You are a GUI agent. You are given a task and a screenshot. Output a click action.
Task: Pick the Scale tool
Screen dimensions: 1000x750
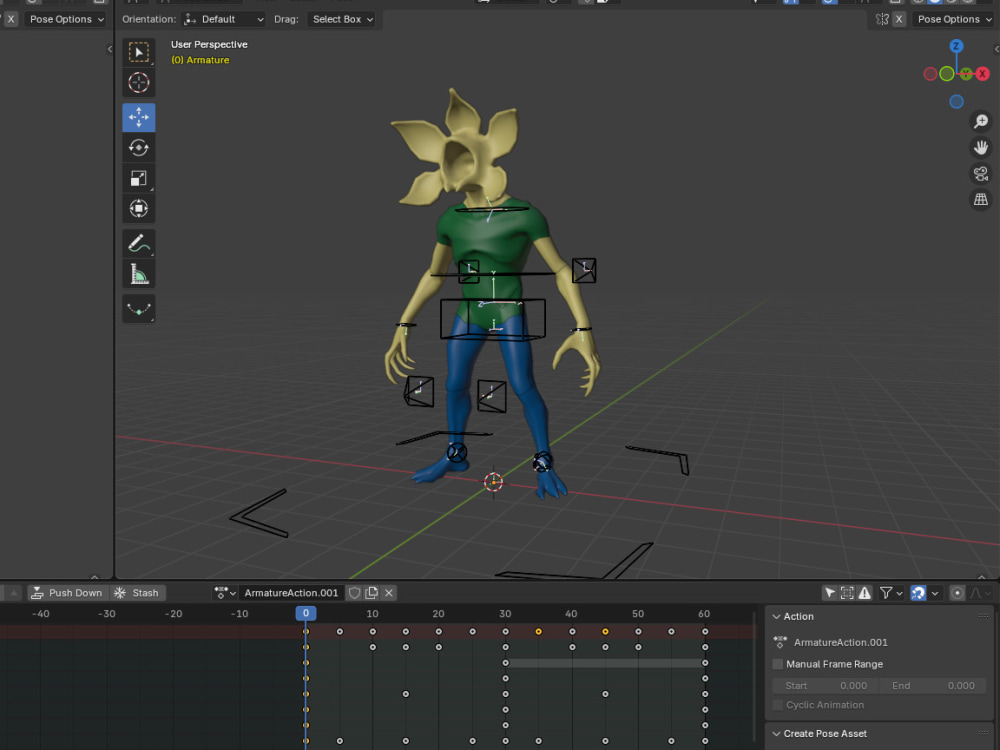coord(138,179)
